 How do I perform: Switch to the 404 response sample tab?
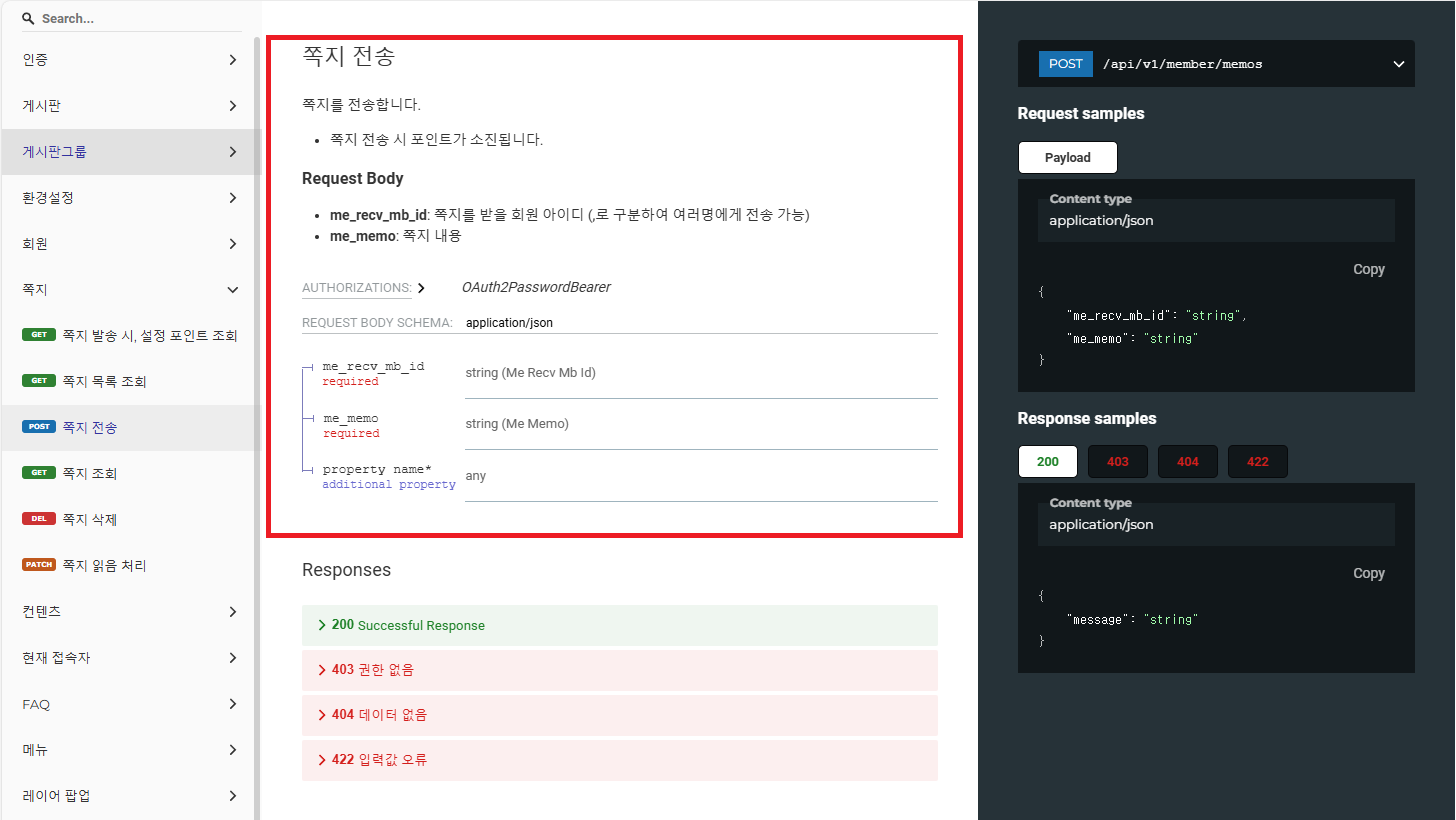(x=1187, y=462)
